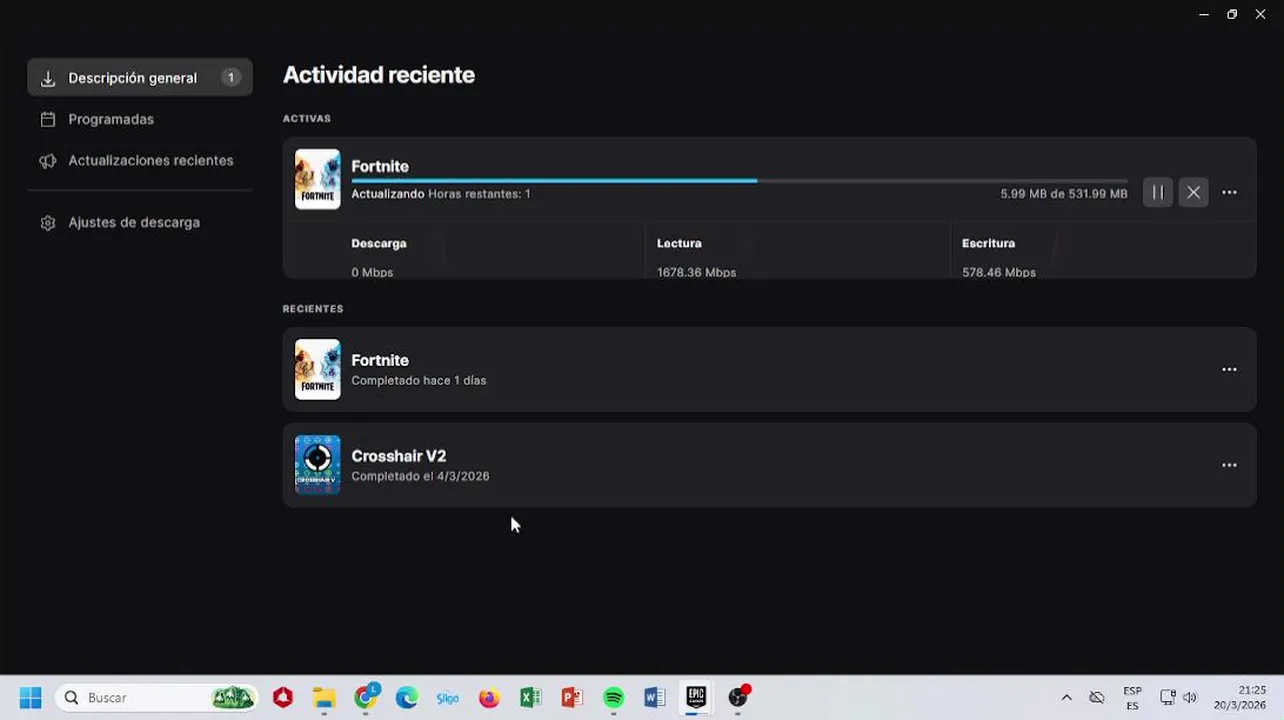
Task: Open Microsoft Edge from the taskbar
Action: pos(406,697)
